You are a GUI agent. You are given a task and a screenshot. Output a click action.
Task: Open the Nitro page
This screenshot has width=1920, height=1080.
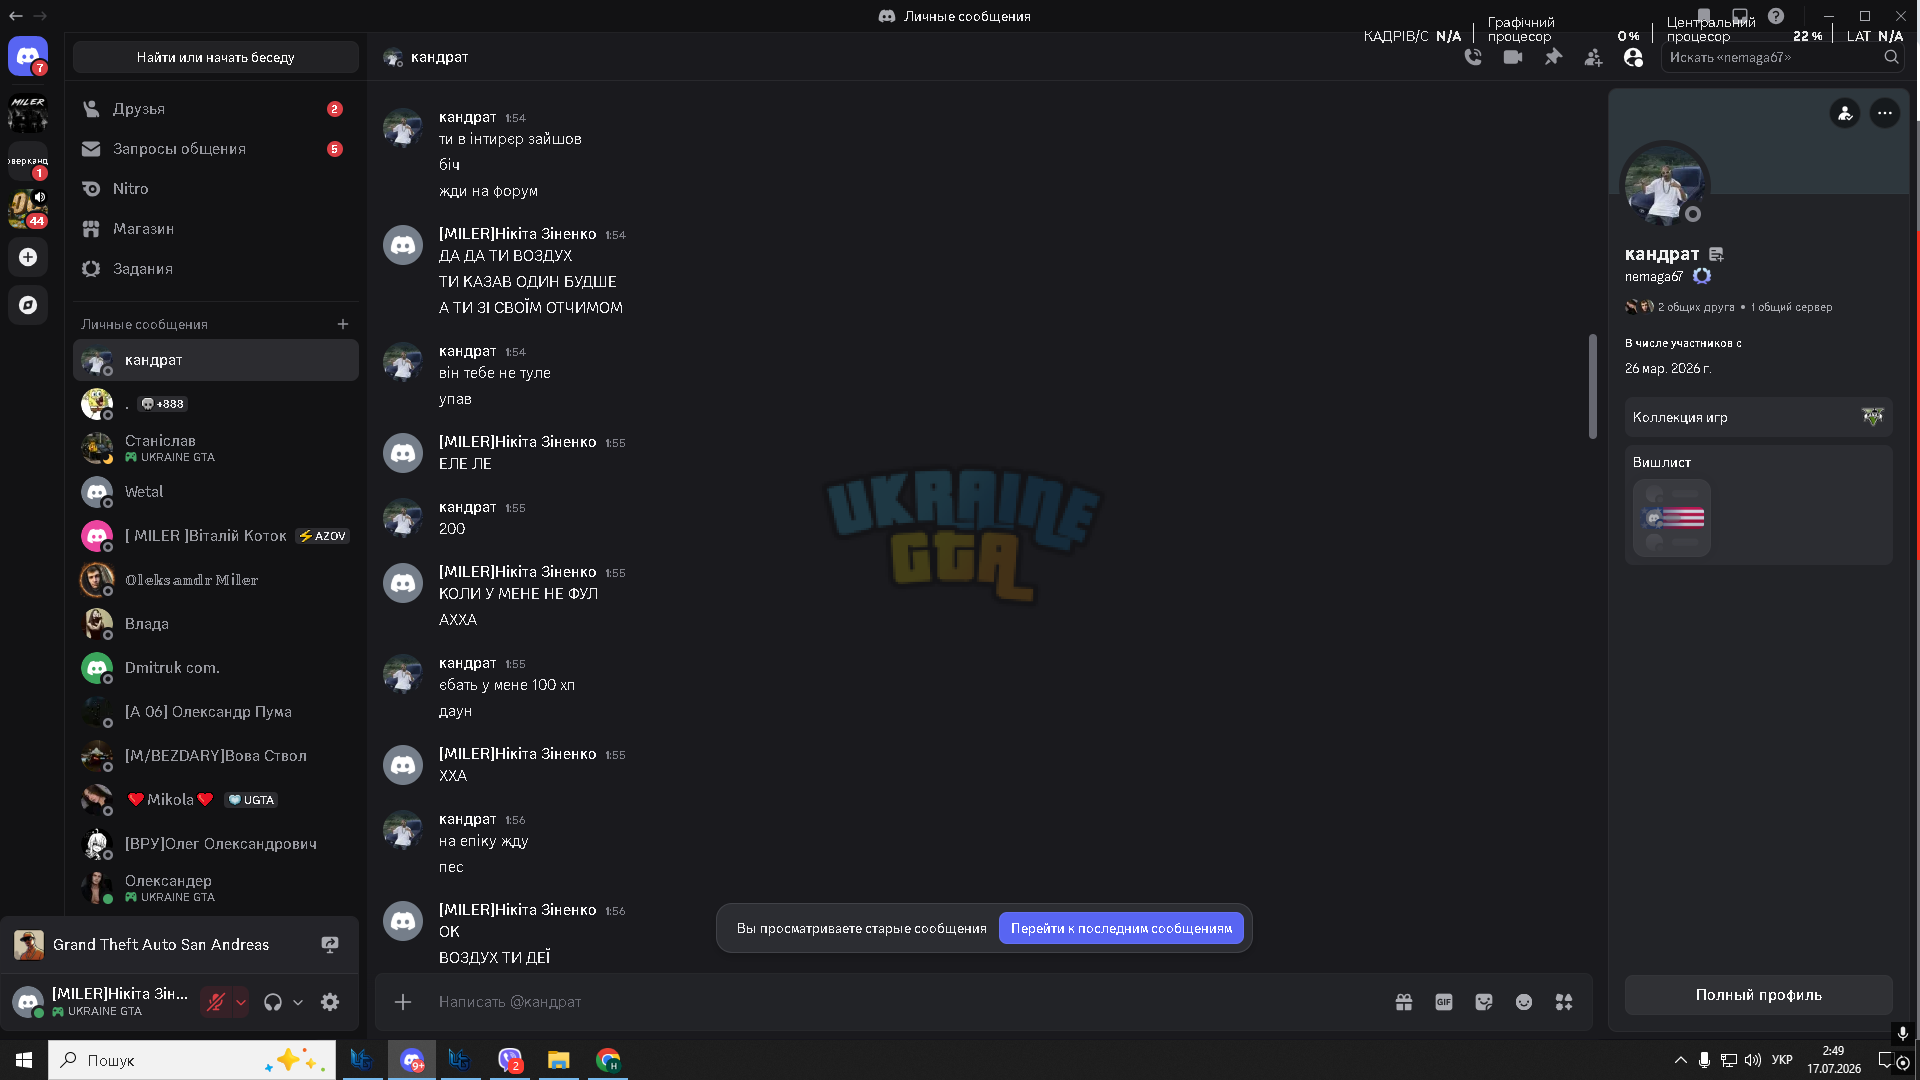[x=216, y=189]
